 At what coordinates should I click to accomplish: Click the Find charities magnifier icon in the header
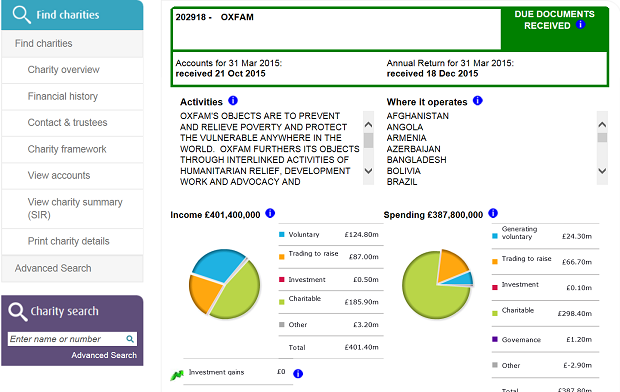point(21,15)
